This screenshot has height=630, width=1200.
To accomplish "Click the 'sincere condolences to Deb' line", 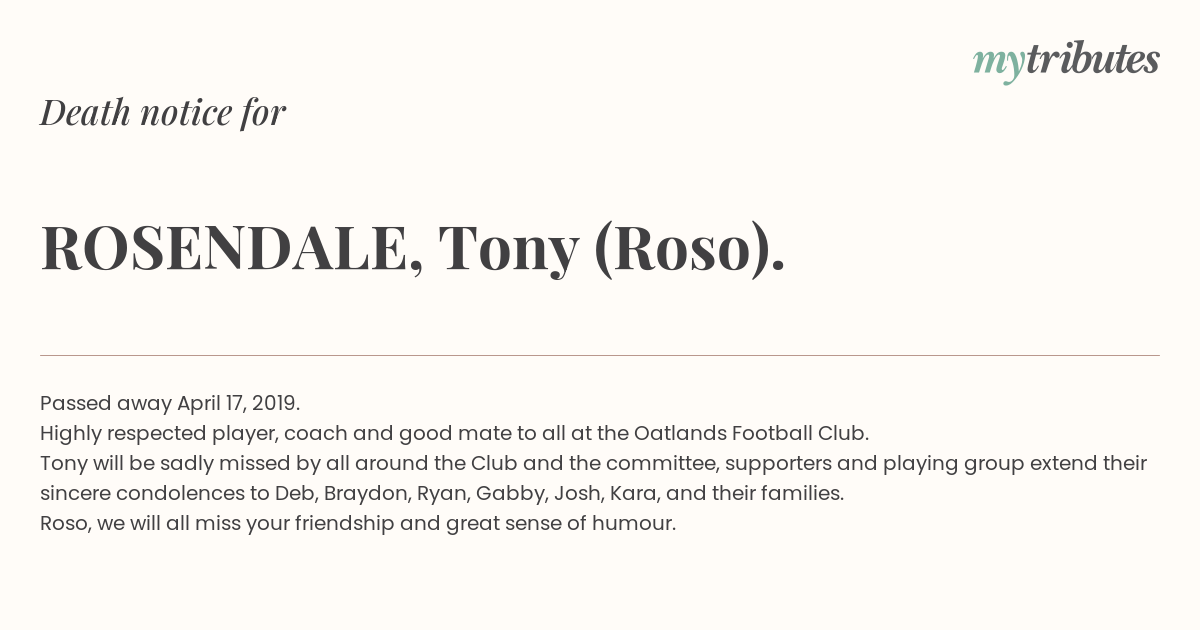I will (442, 493).
